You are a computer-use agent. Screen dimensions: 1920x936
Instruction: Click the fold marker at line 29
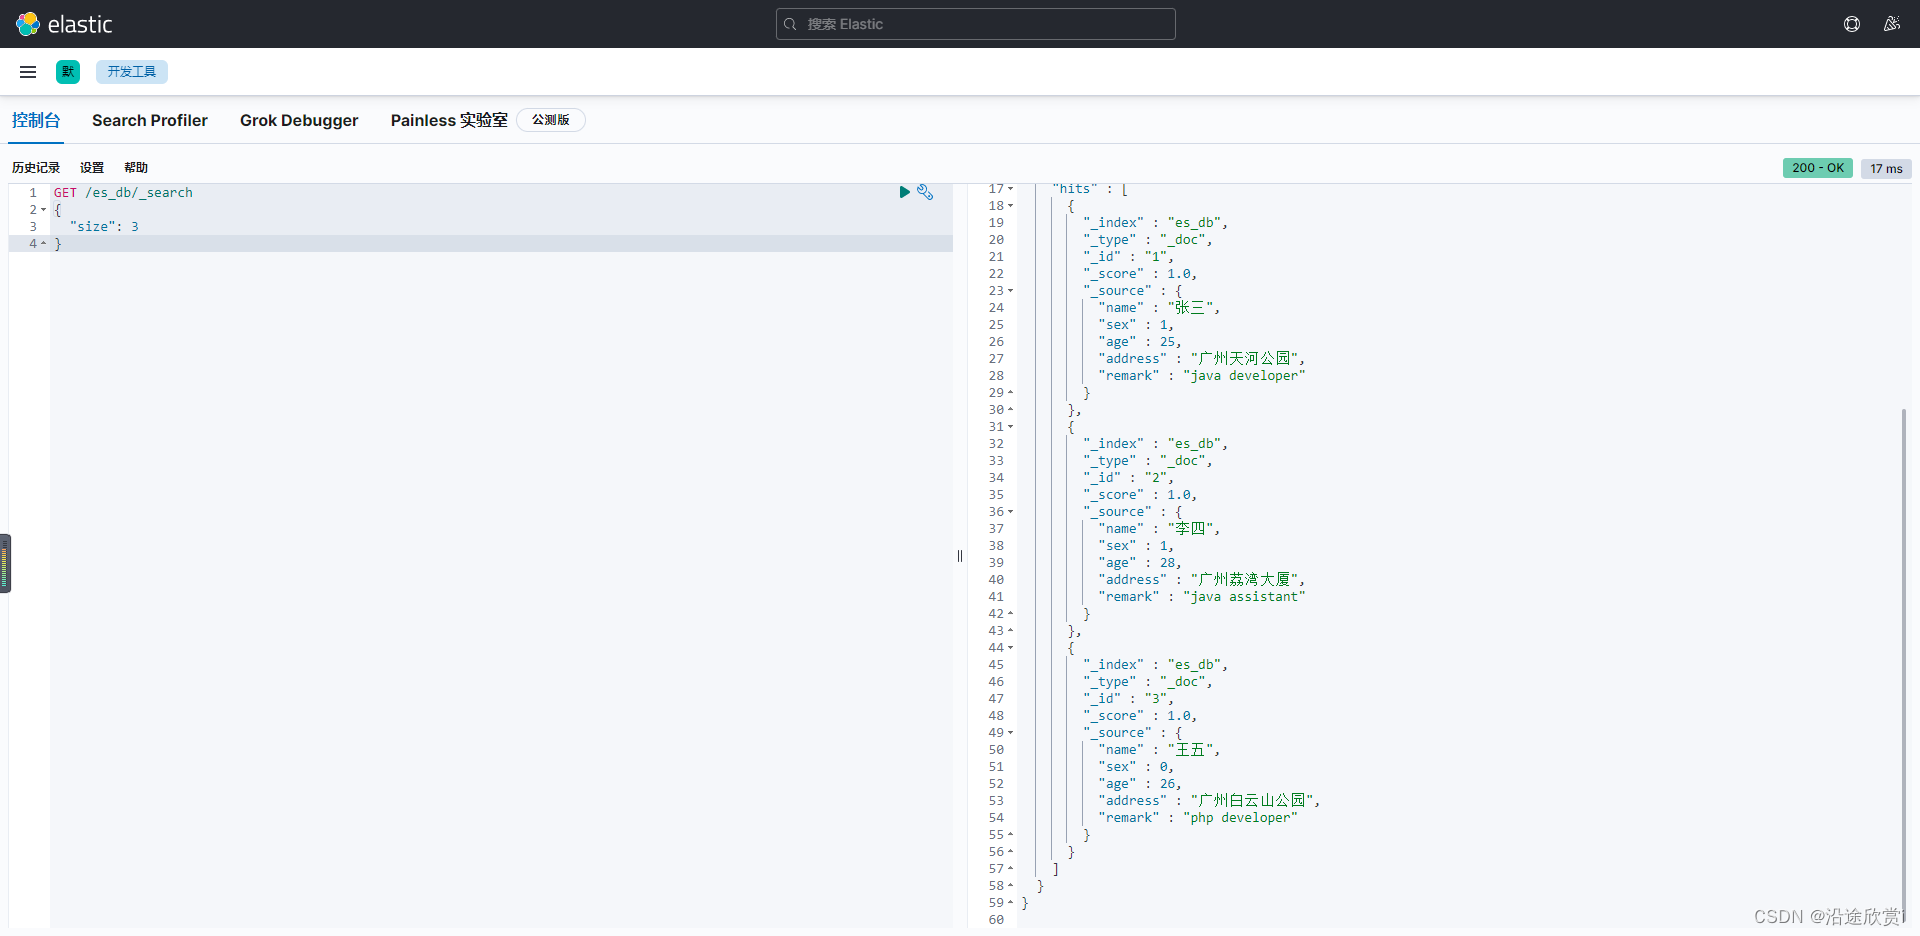click(1010, 393)
